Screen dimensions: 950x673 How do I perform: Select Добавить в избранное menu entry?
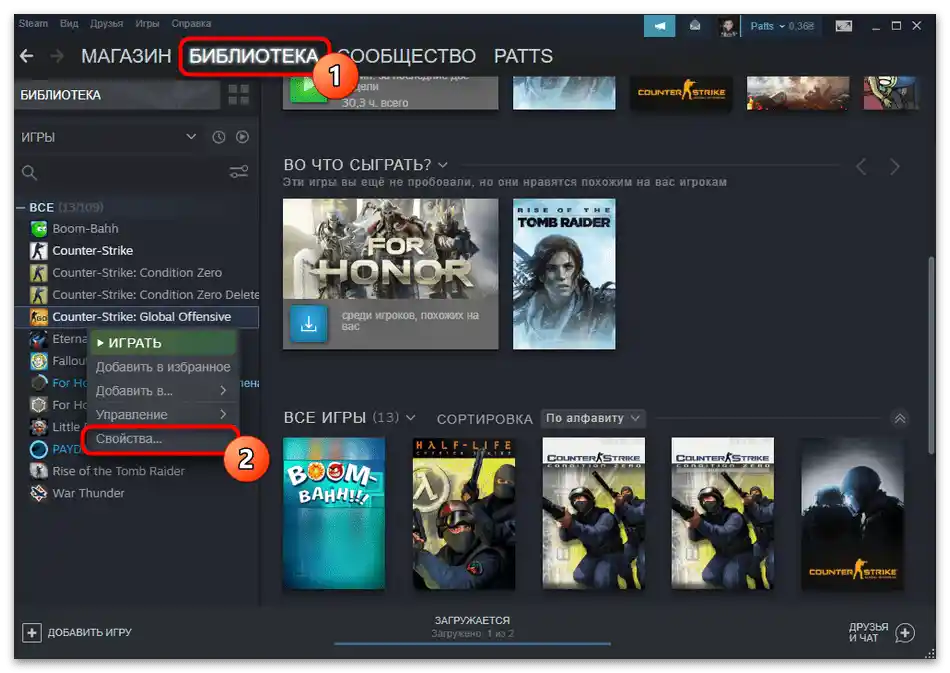point(164,367)
